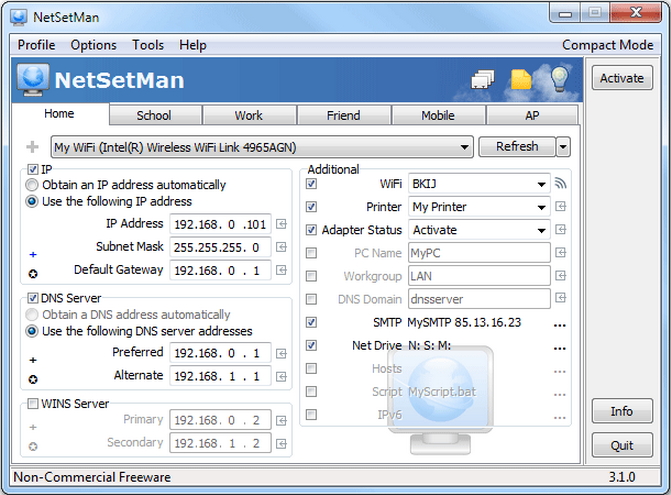Click the stacked windows icon in header

[x=483, y=81]
